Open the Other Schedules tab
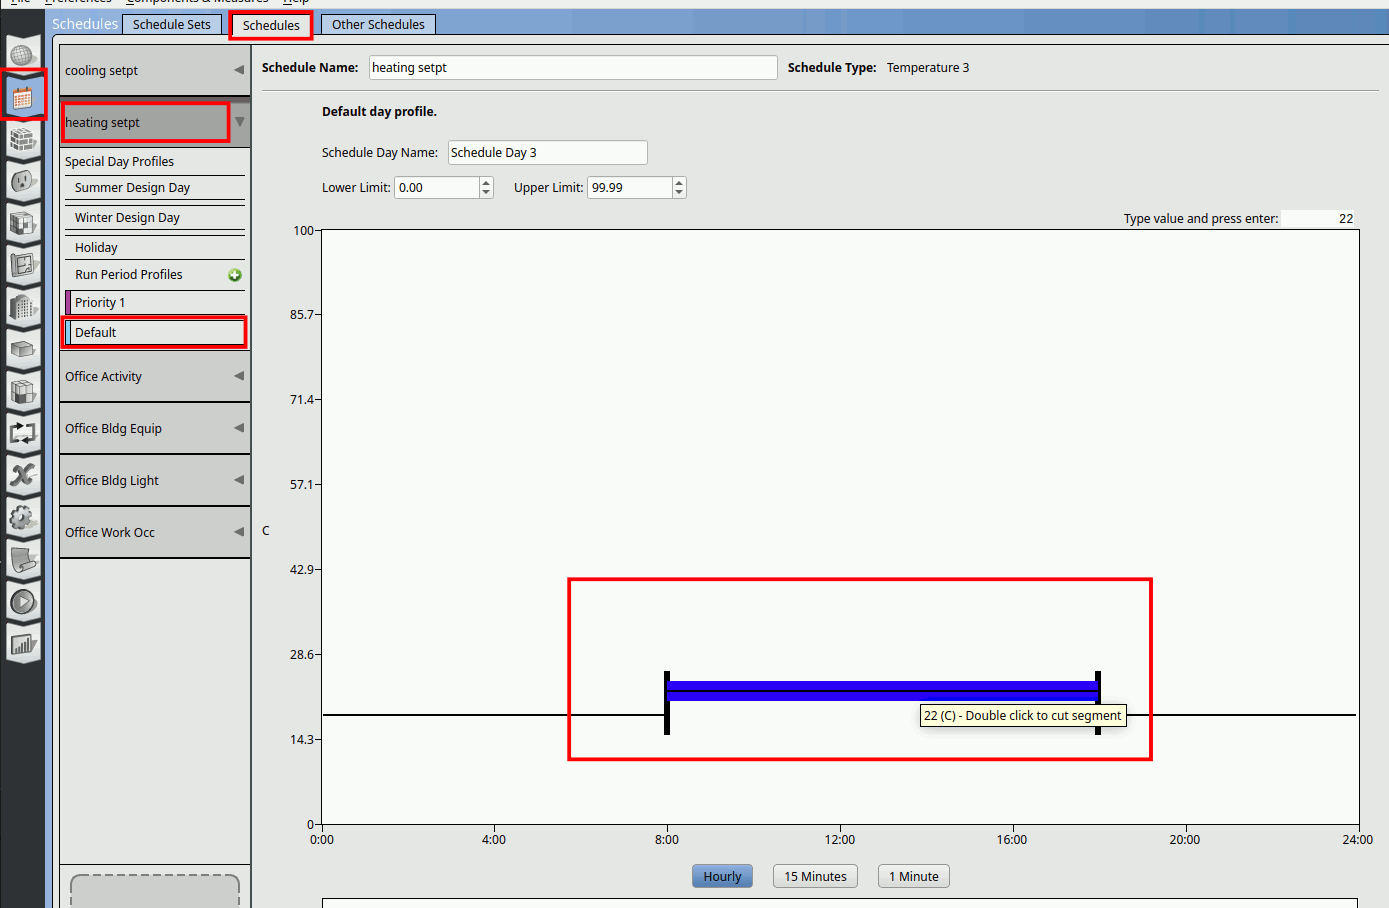1389x908 pixels. click(378, 24)
